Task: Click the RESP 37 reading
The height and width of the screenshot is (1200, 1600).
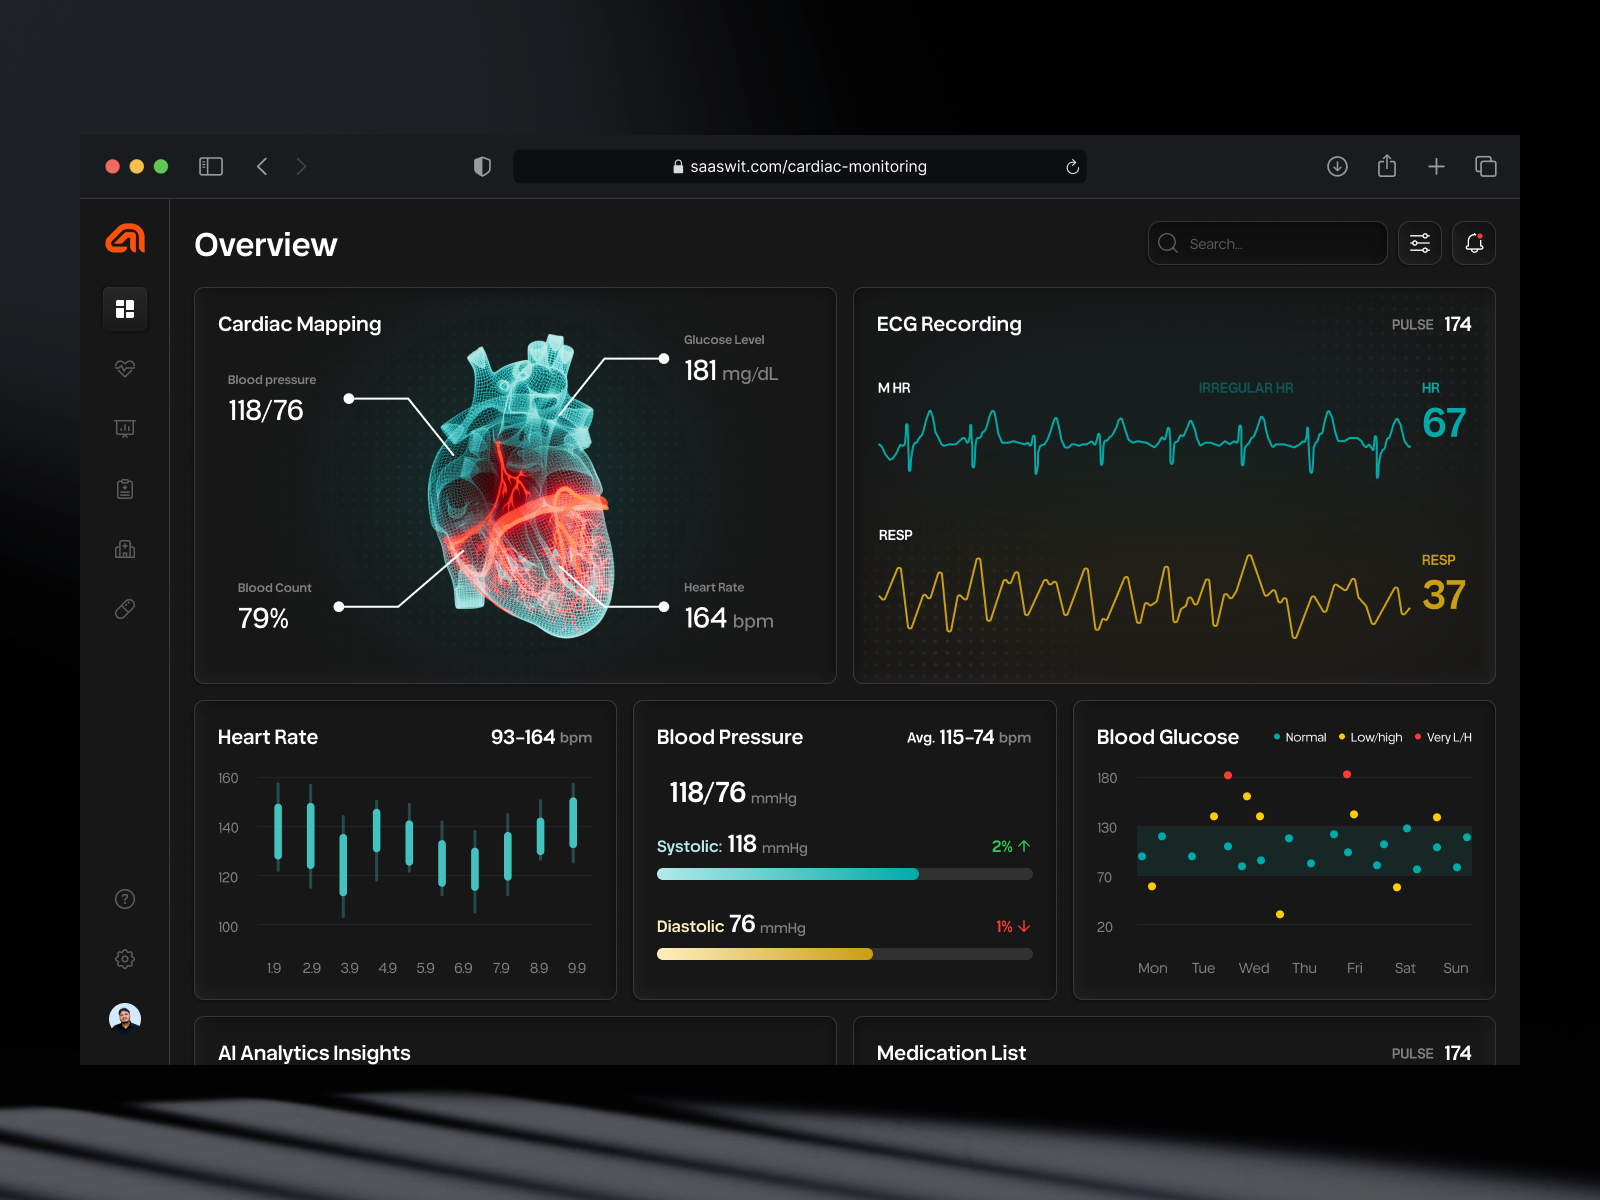Action: tap(1444, 595)
